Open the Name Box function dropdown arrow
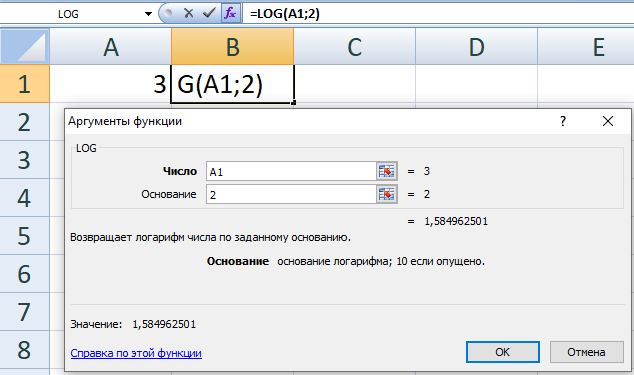 click(x=148, y=14)
